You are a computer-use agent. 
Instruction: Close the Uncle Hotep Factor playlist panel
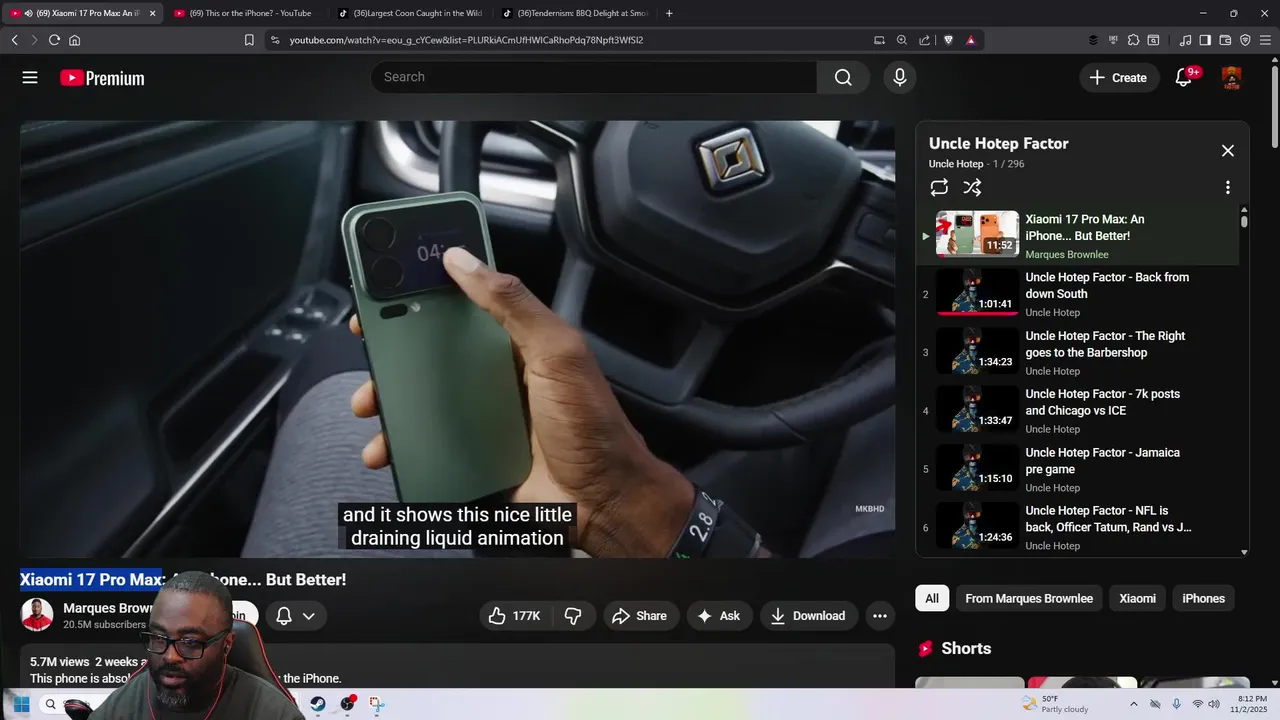pyautogui.click(x=1228, y=151)
